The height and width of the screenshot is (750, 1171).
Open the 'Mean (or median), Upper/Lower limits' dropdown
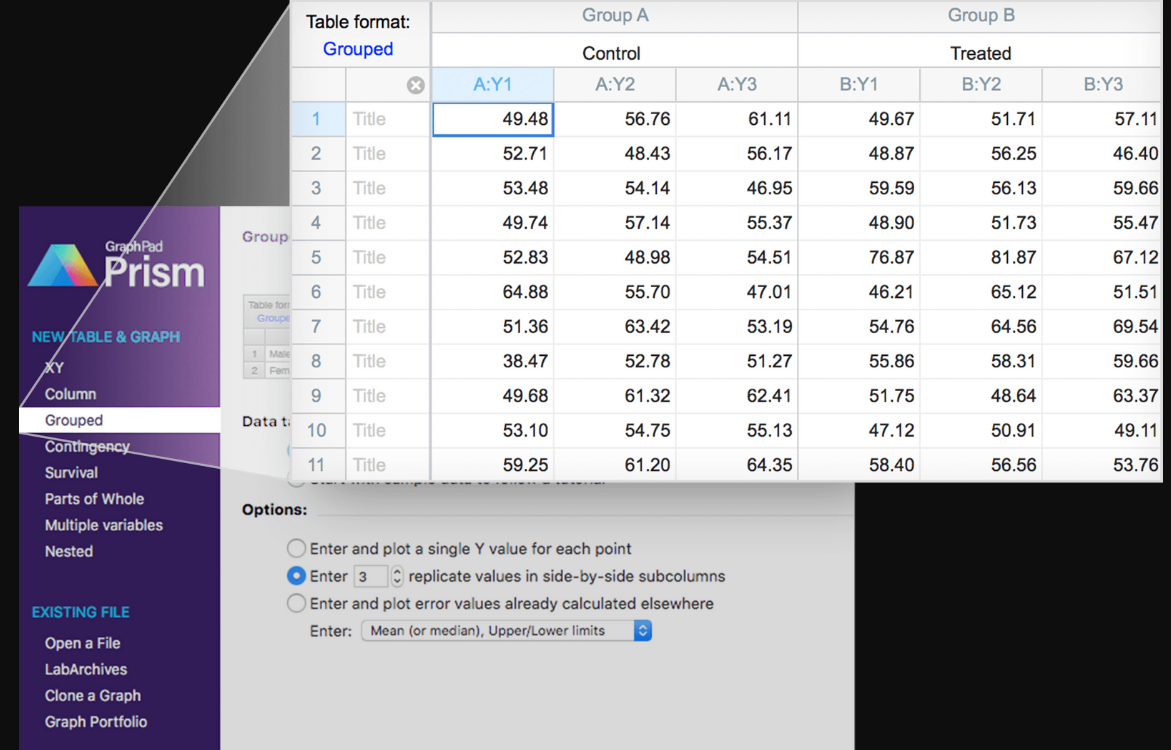point(505,630)
